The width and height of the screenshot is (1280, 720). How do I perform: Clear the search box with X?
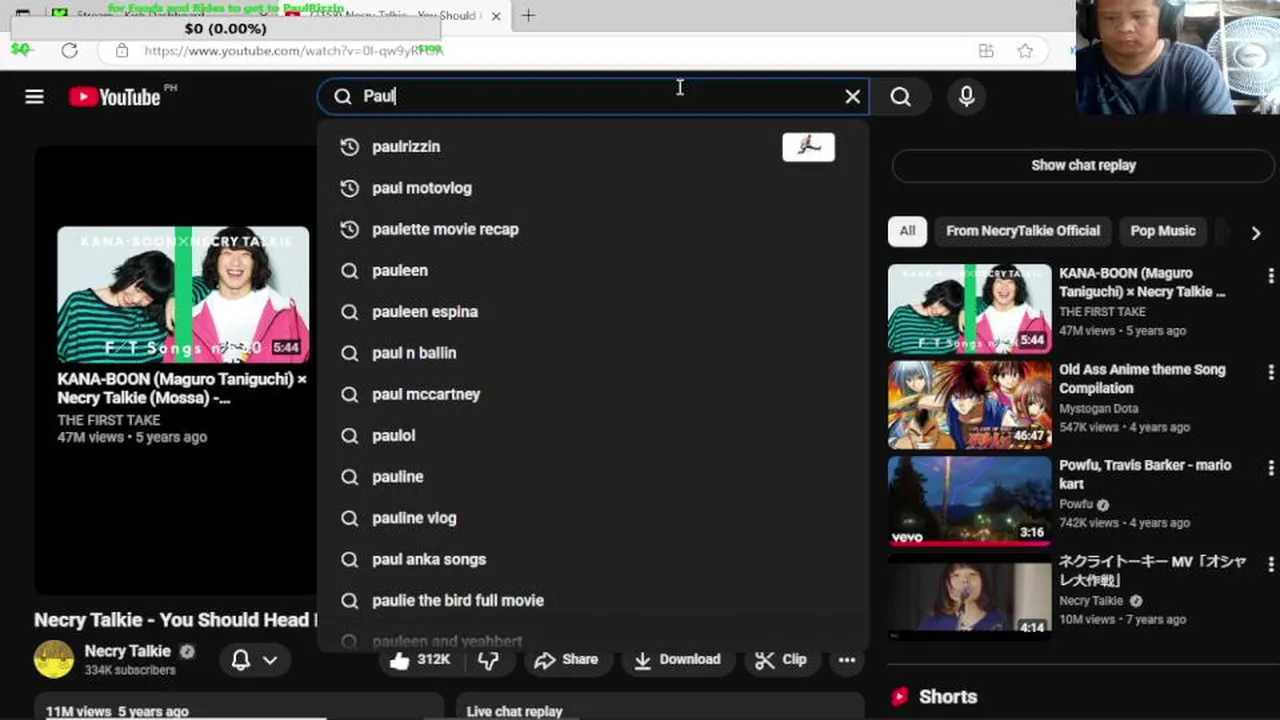pos(852,96)
